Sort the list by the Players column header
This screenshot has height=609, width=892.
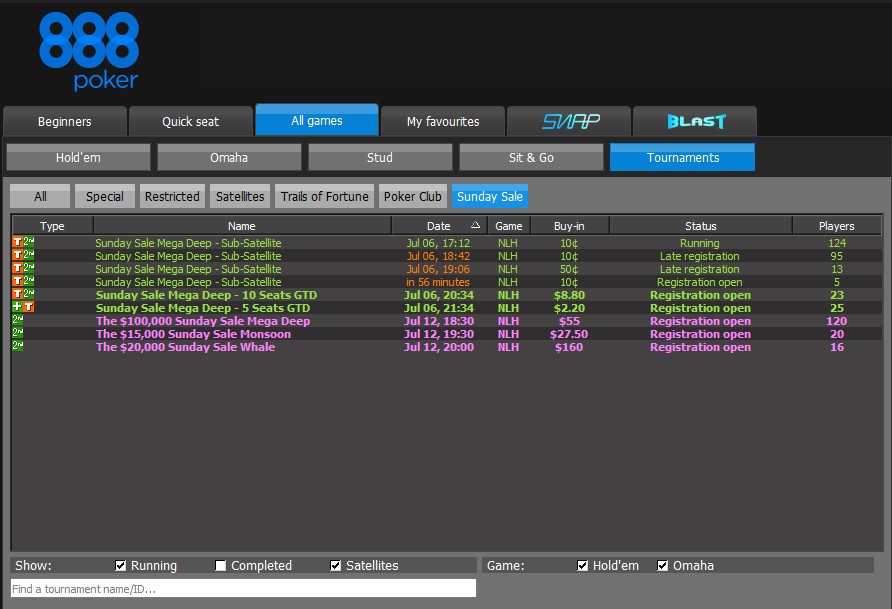[x=836, y=226]
